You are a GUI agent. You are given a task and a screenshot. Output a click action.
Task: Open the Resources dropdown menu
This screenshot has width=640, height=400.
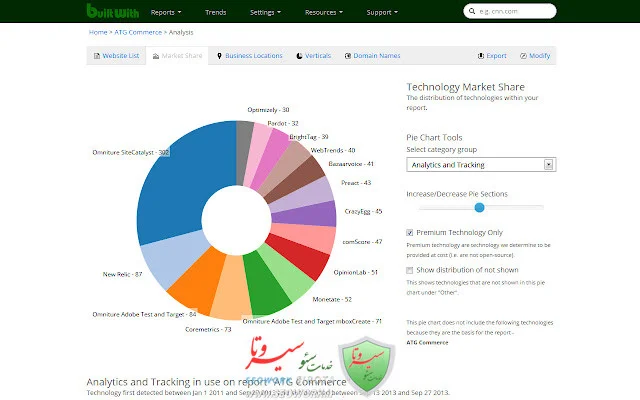(327, 13)
